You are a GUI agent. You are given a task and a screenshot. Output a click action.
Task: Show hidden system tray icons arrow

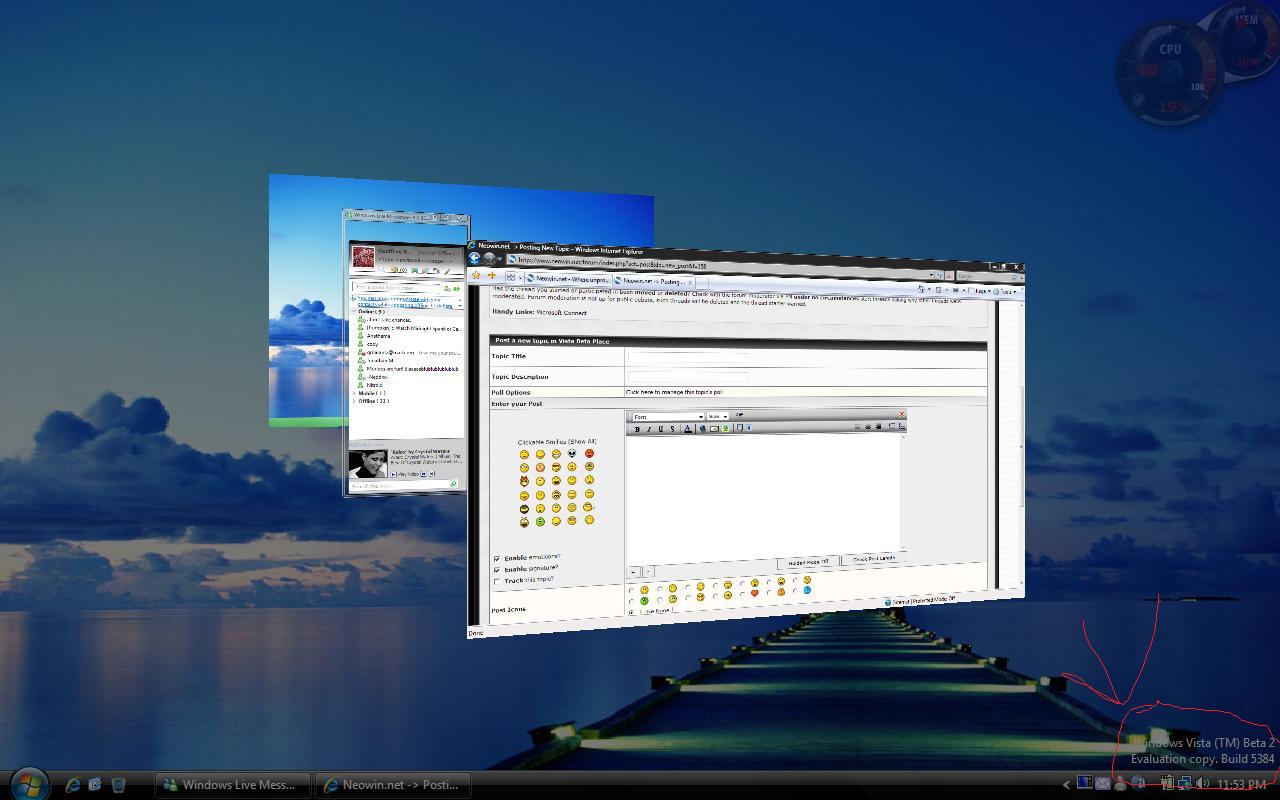(1066, 784)
